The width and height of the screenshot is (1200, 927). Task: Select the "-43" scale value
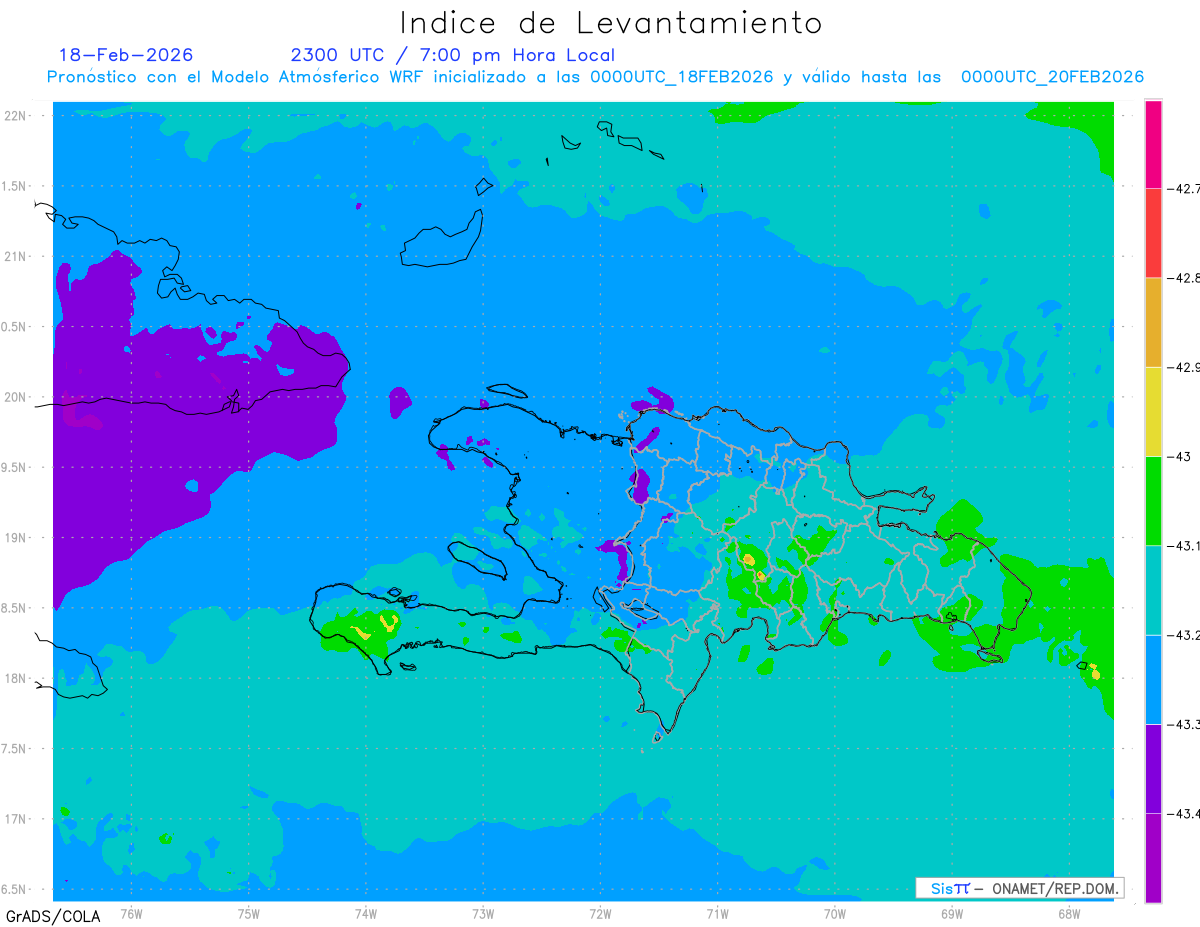pyautogui.click(x=1178, y=457)
